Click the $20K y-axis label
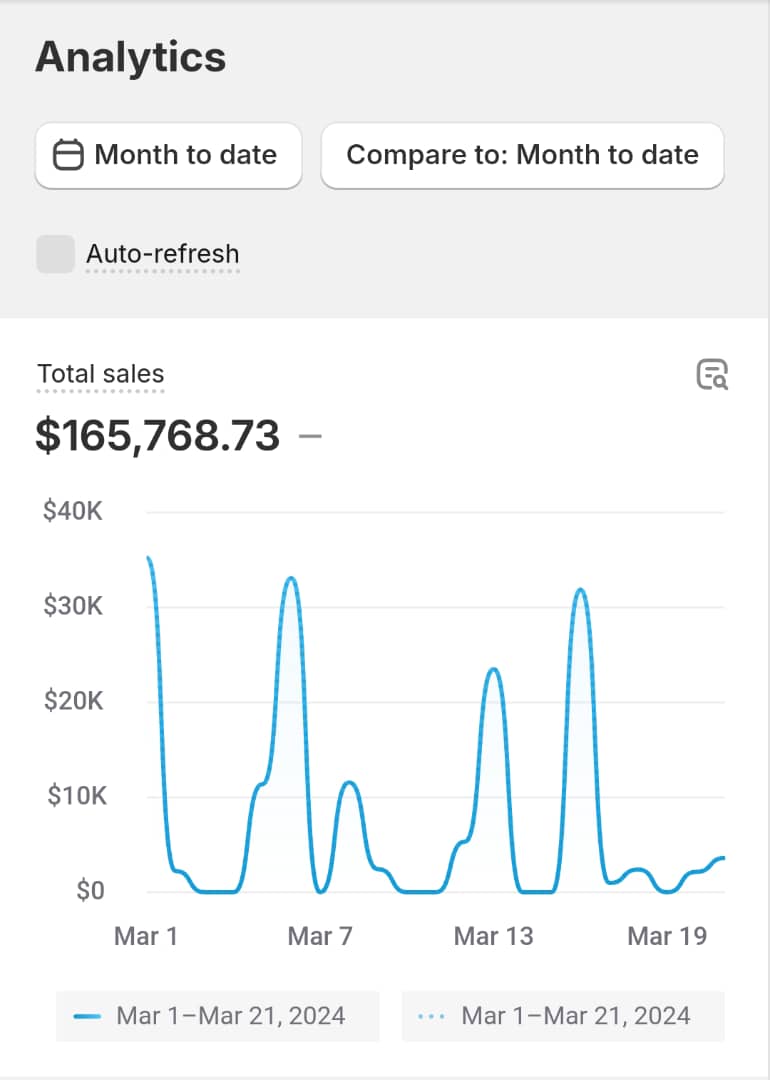This screenshot has height=1080, width=770. tap(73, 701)
